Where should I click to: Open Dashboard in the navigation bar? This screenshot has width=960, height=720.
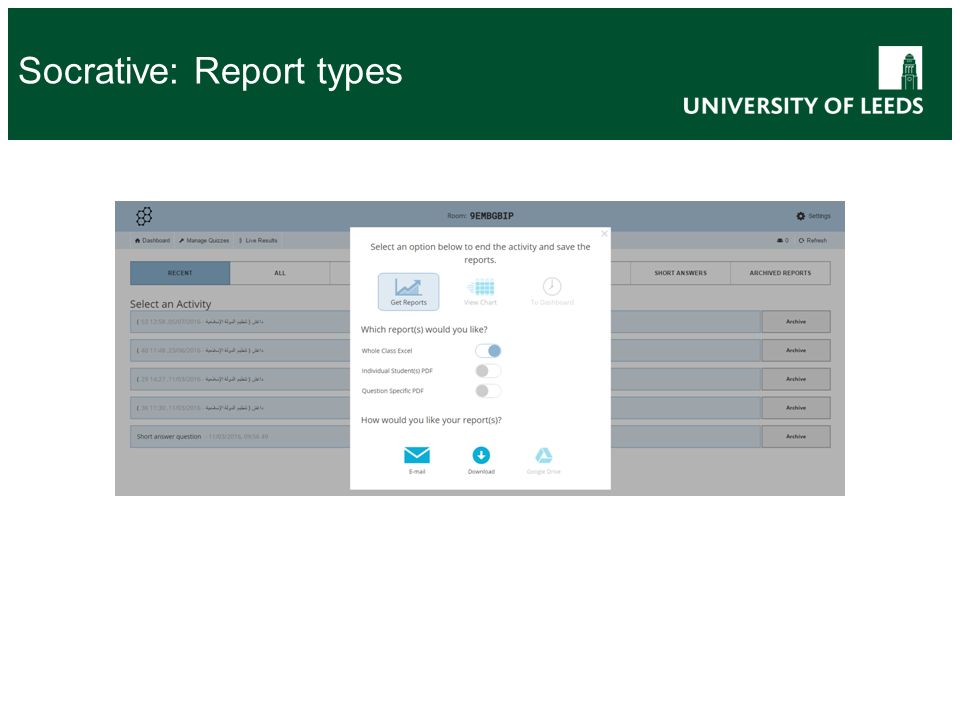coord(152,241)
